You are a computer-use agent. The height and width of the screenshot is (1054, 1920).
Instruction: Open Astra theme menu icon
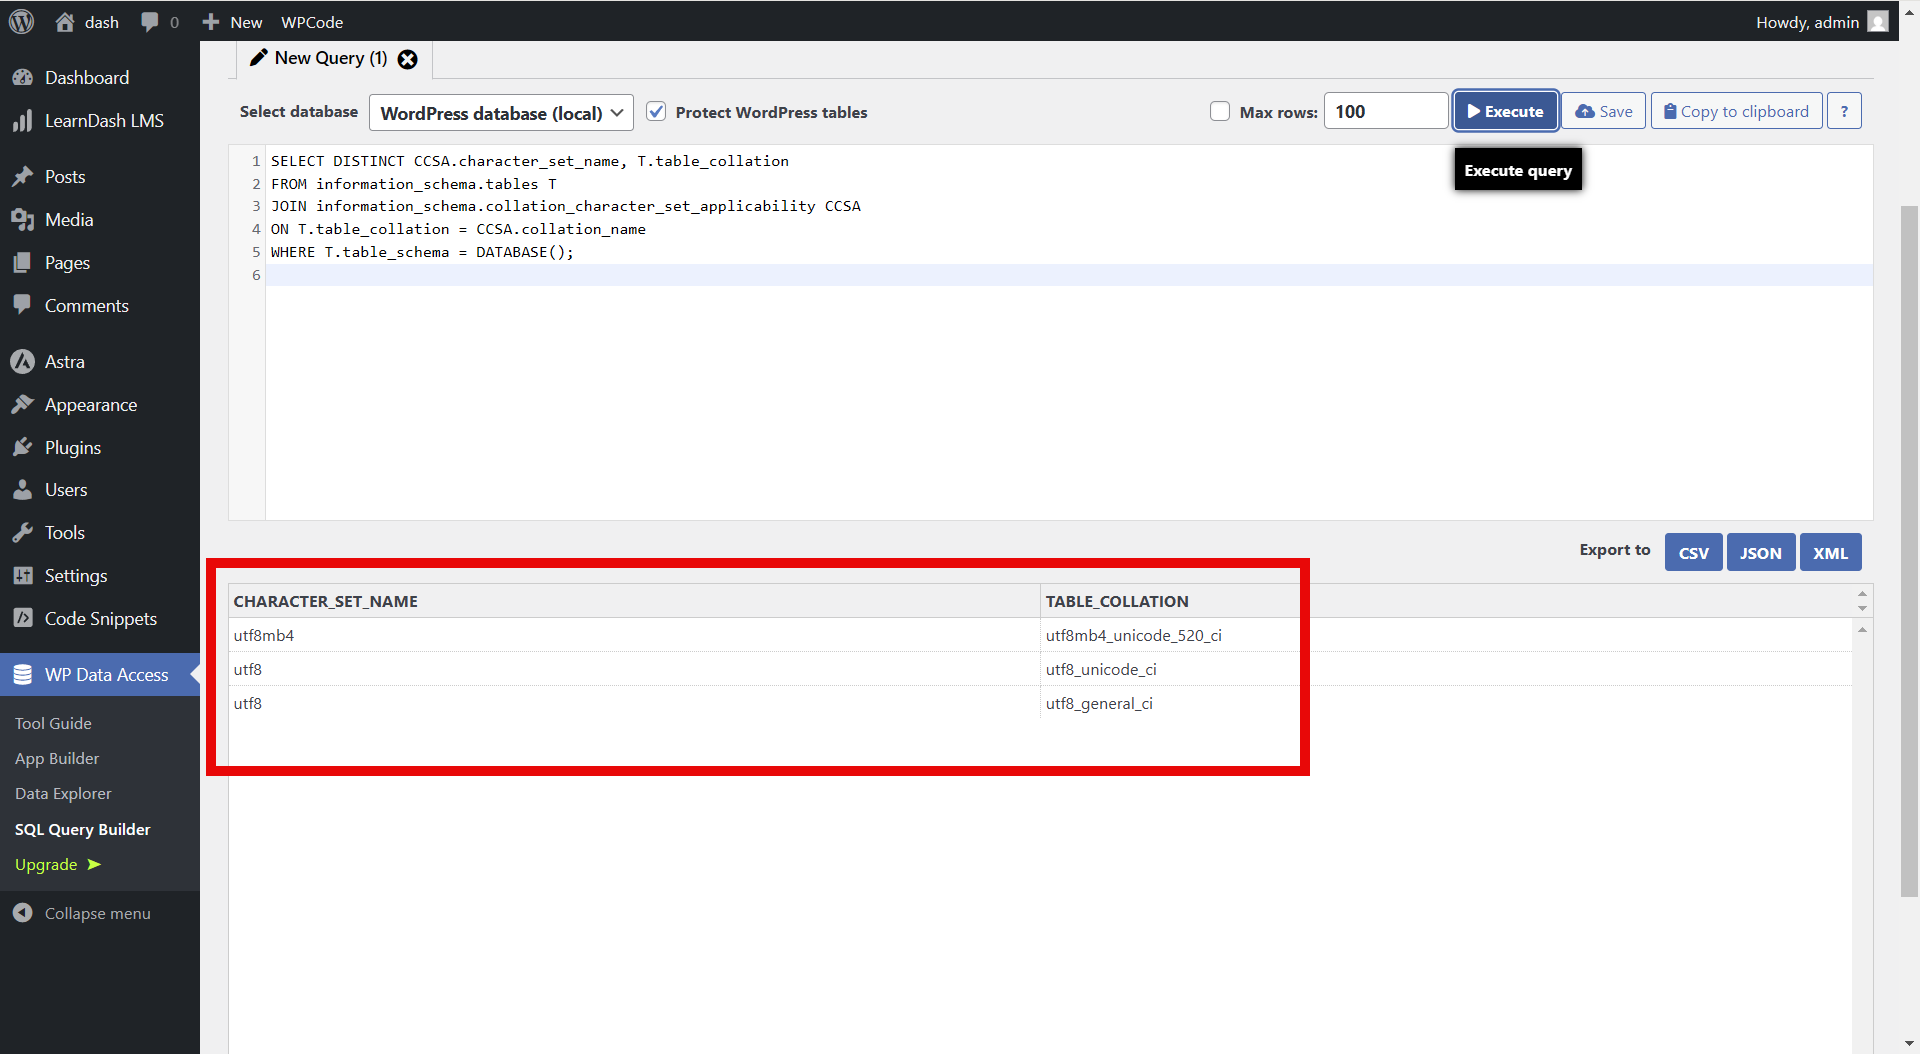click(x=23, y=362)
